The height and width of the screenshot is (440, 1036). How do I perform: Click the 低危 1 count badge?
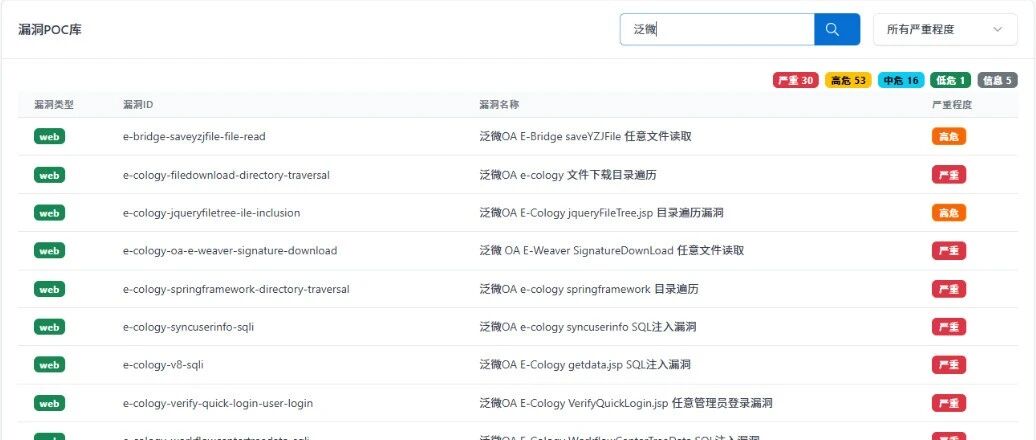(x=951, y=81)
